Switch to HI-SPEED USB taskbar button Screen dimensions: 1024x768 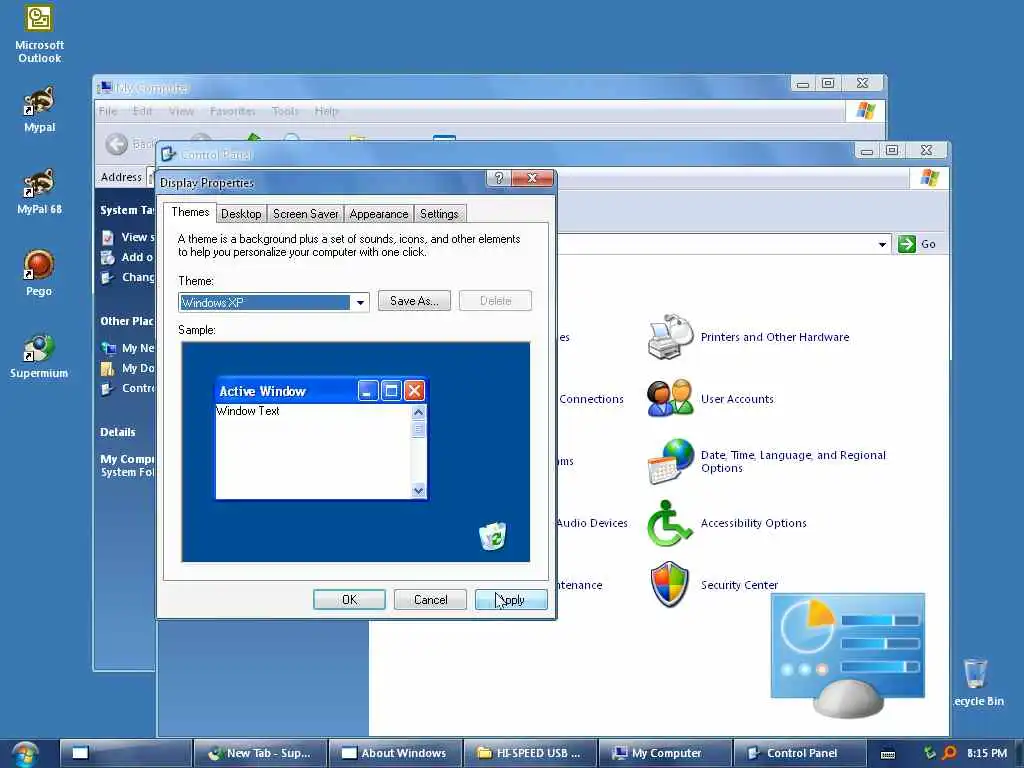pyautogui.click(x=530, y=753)
